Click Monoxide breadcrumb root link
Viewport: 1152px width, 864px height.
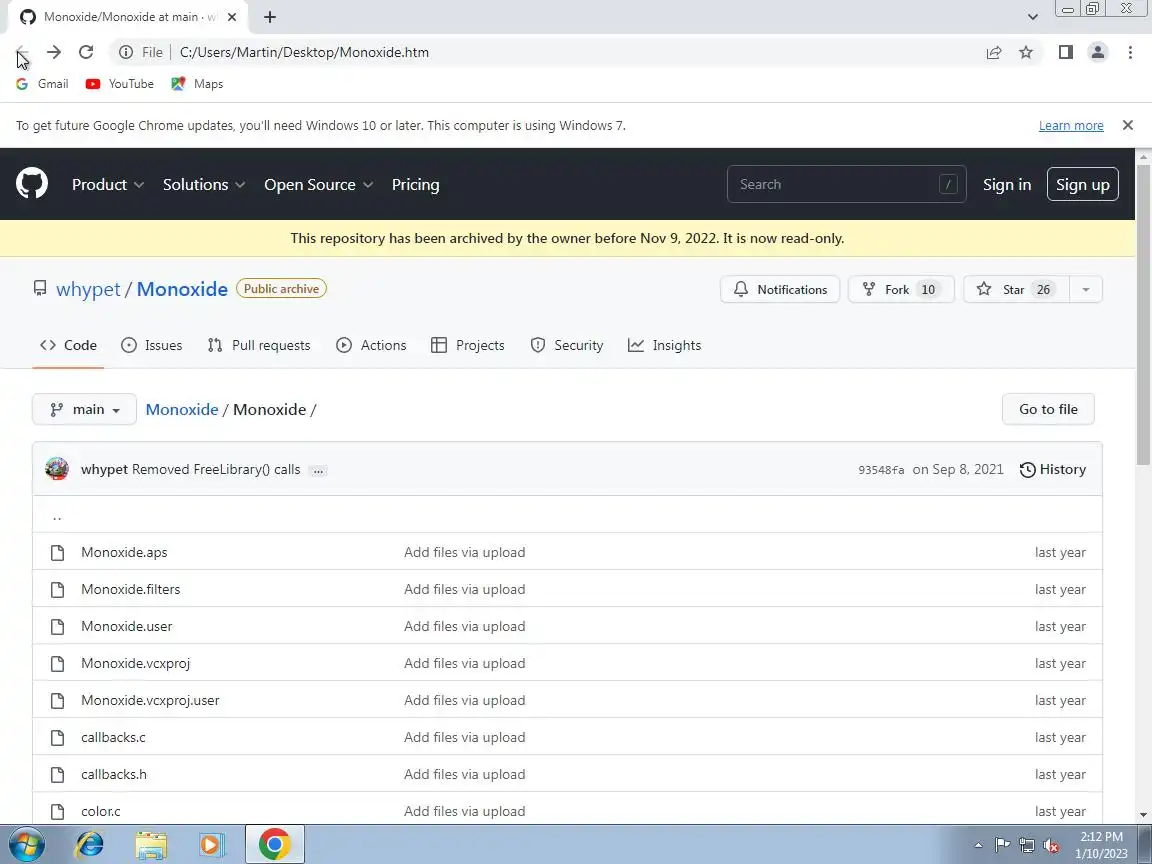181,409
